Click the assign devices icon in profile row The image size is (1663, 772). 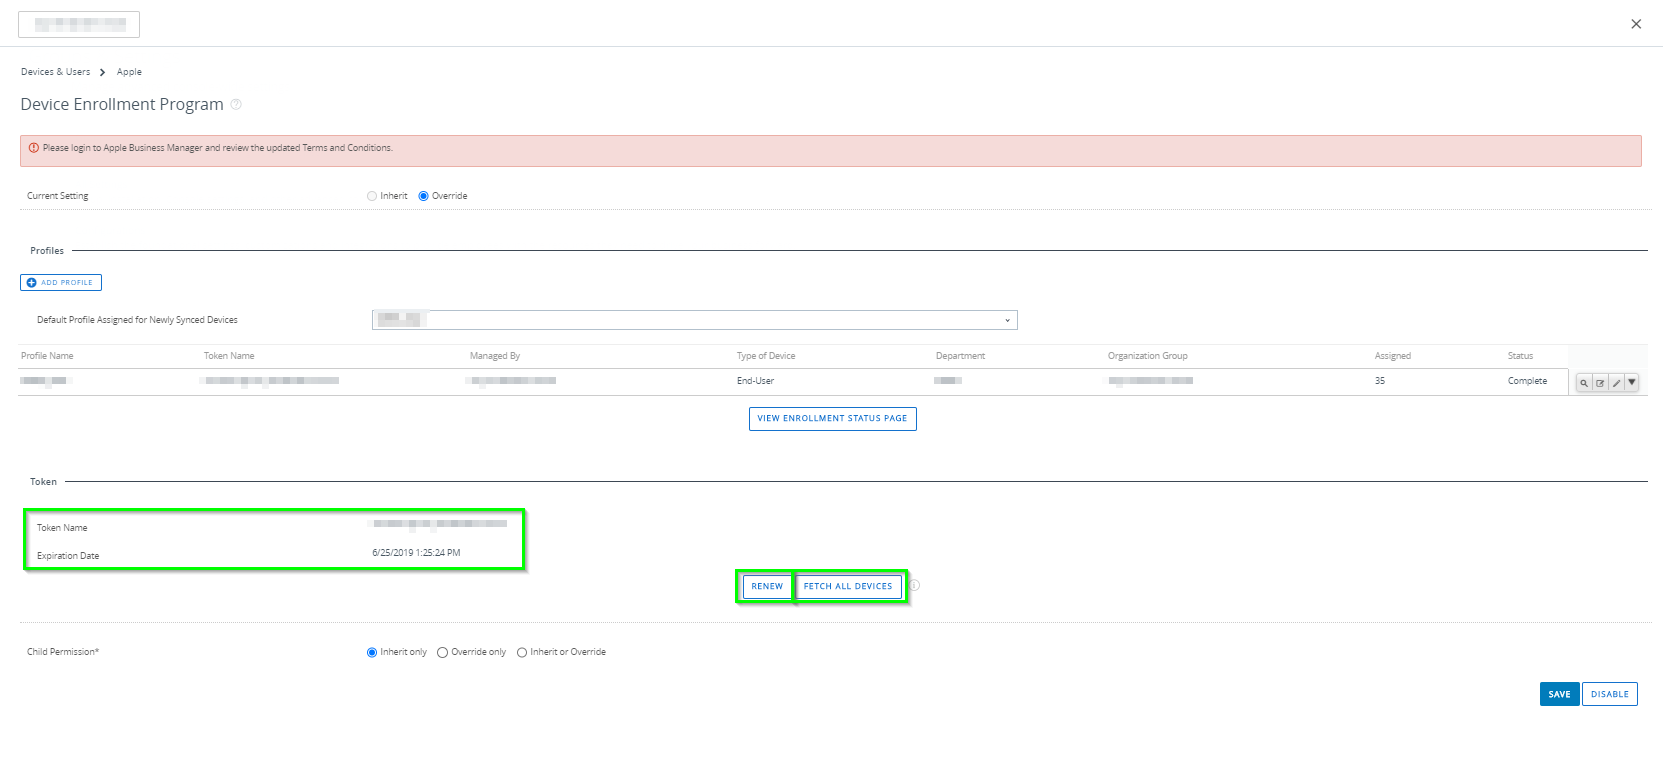pyautogui.click(x=1600, y=383)
